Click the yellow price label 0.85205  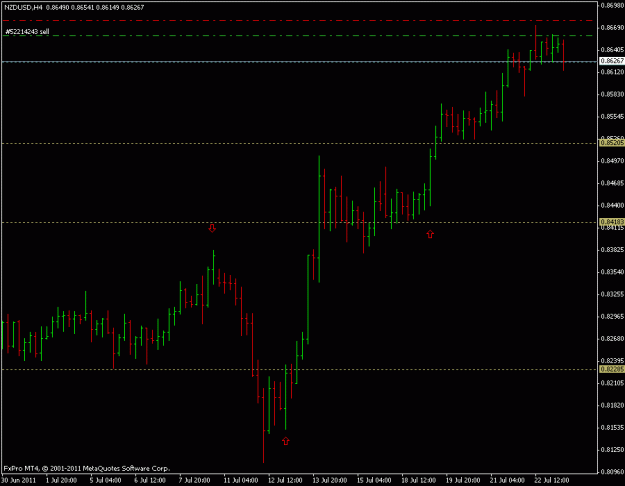click(x=612, y=143)
